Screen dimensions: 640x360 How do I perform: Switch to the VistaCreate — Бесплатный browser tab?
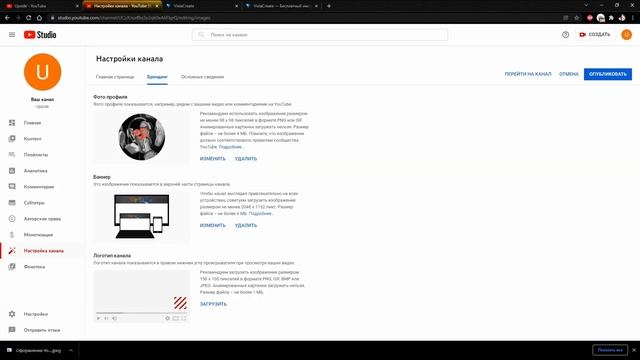point(282,6)
